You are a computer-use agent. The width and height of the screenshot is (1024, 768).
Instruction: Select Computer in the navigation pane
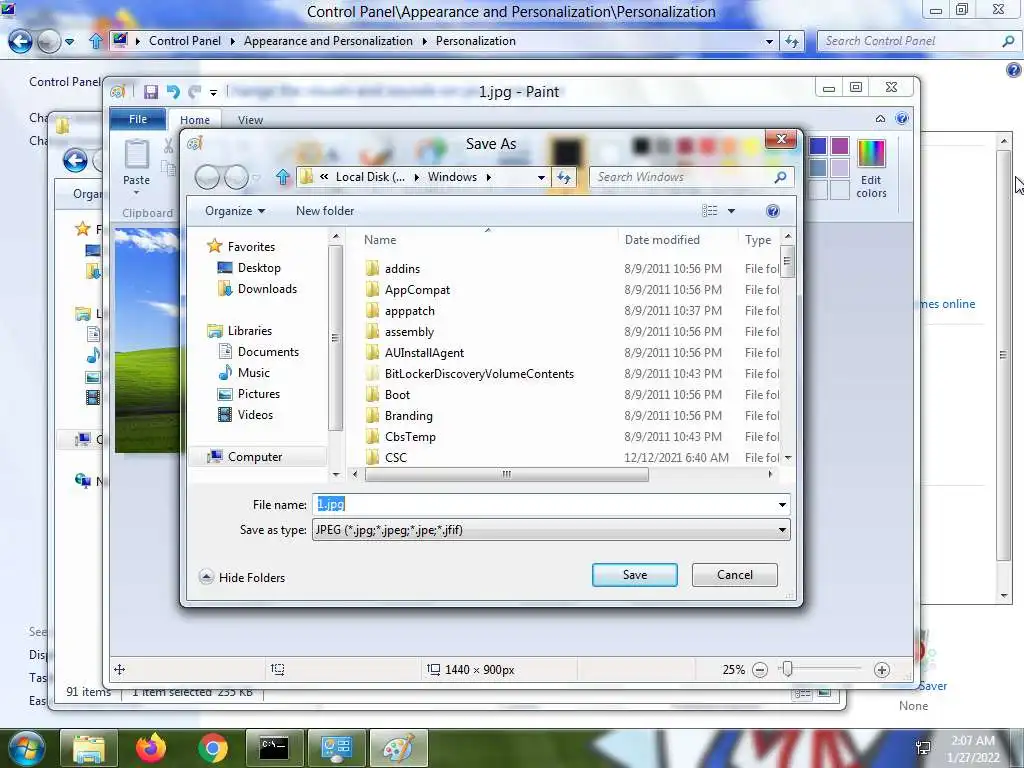[x=255, y=456]
